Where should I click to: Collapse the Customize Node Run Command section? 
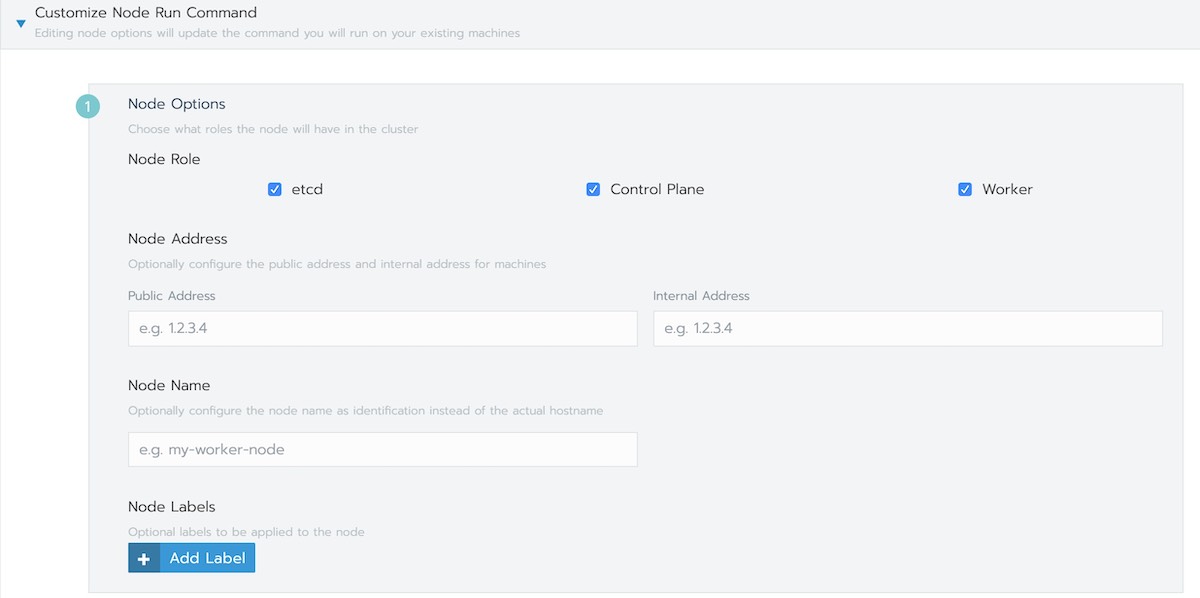(x=20, y=23)
